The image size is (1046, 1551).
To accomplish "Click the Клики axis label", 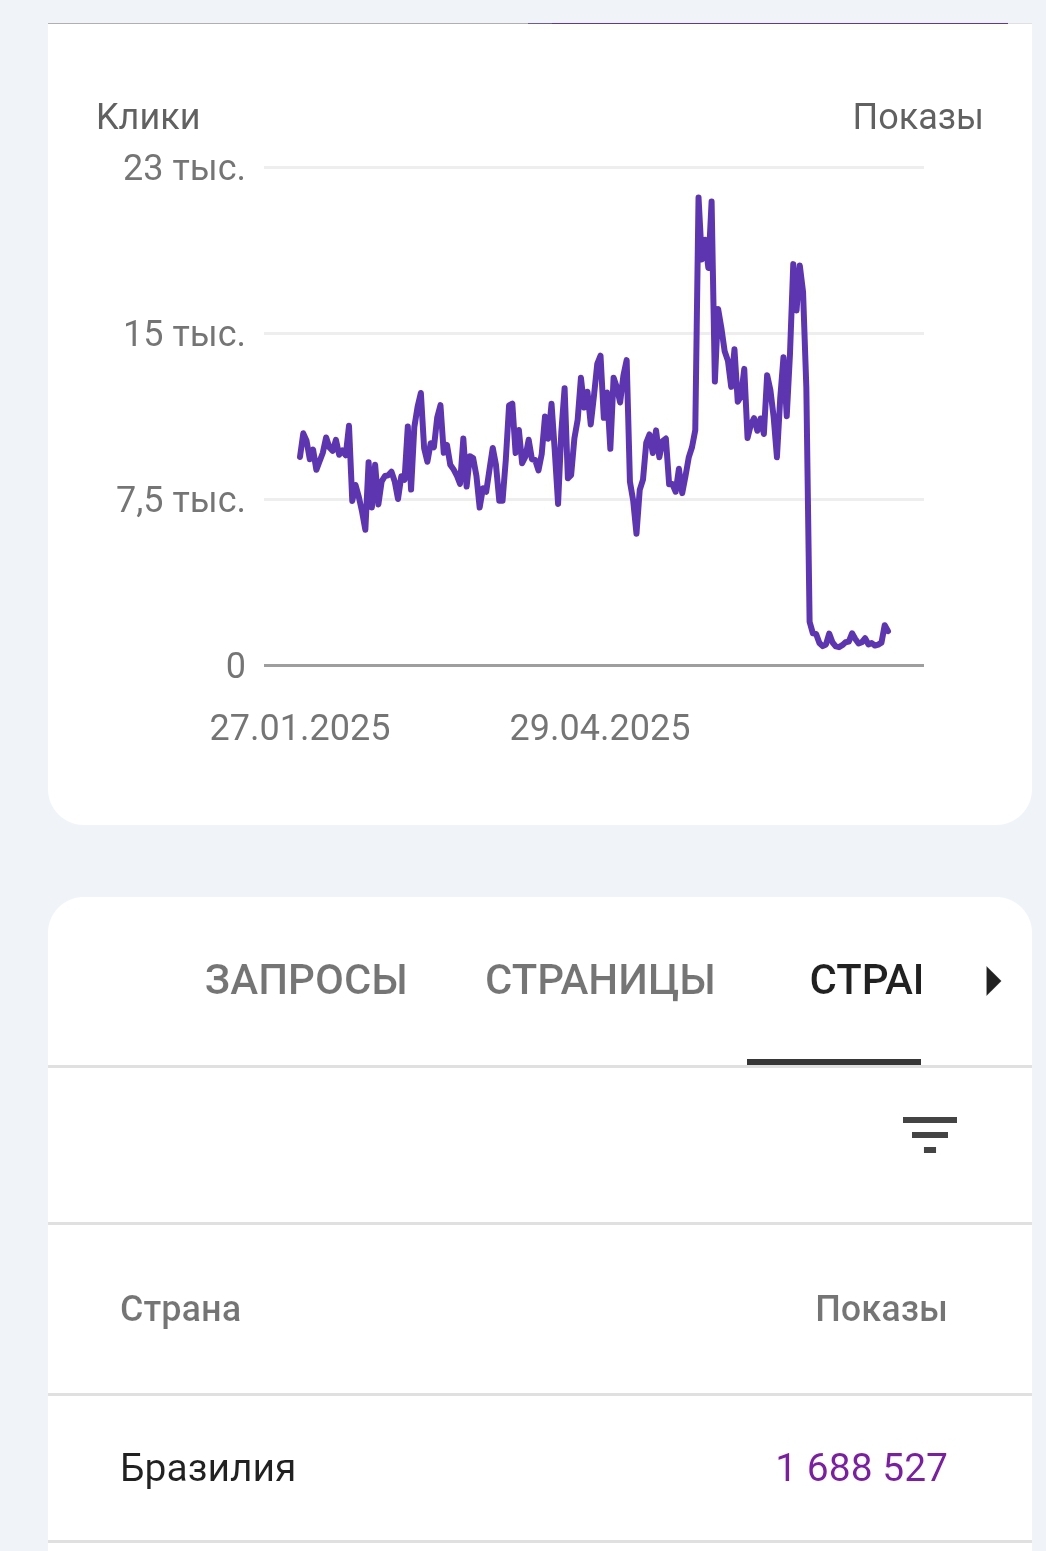I will 148,117.
